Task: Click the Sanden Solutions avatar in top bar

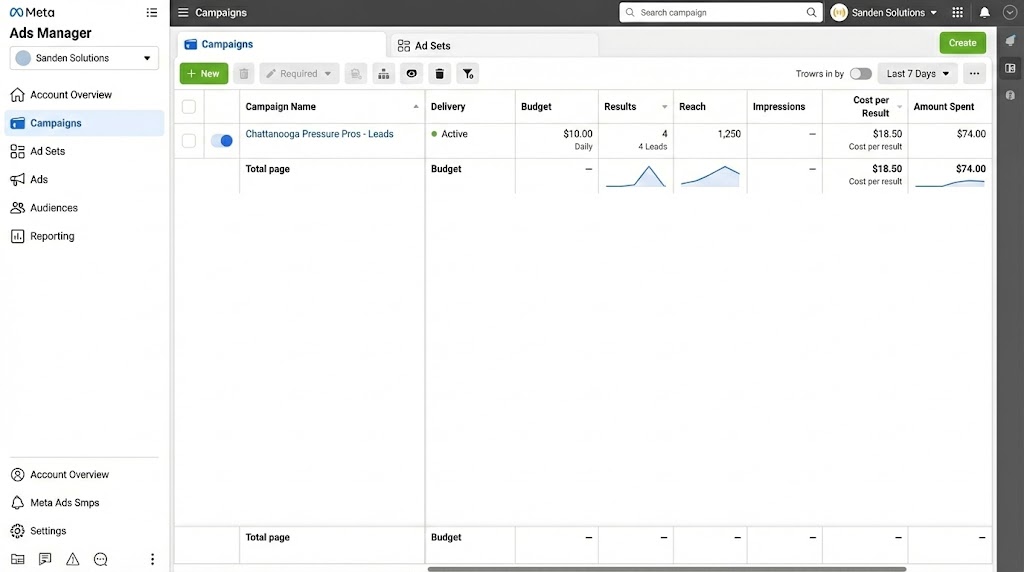Action: pos(839,12)
